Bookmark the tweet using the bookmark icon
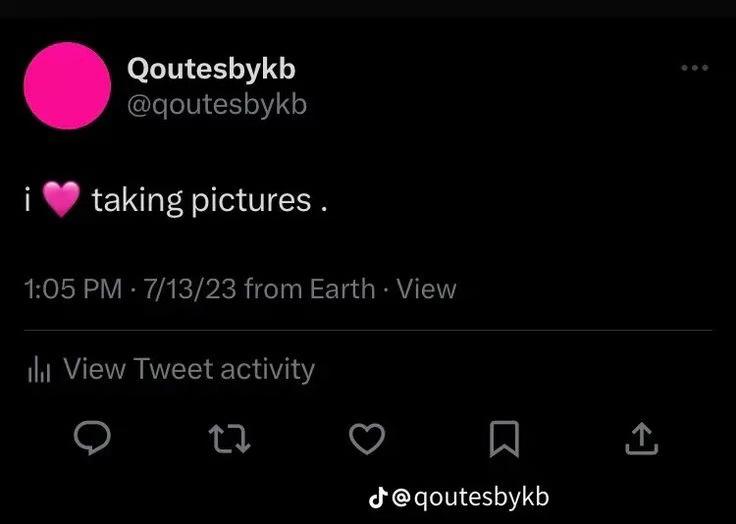Image resolution: width=736 pixels, height=524 pixels. (x=505, y=439)
